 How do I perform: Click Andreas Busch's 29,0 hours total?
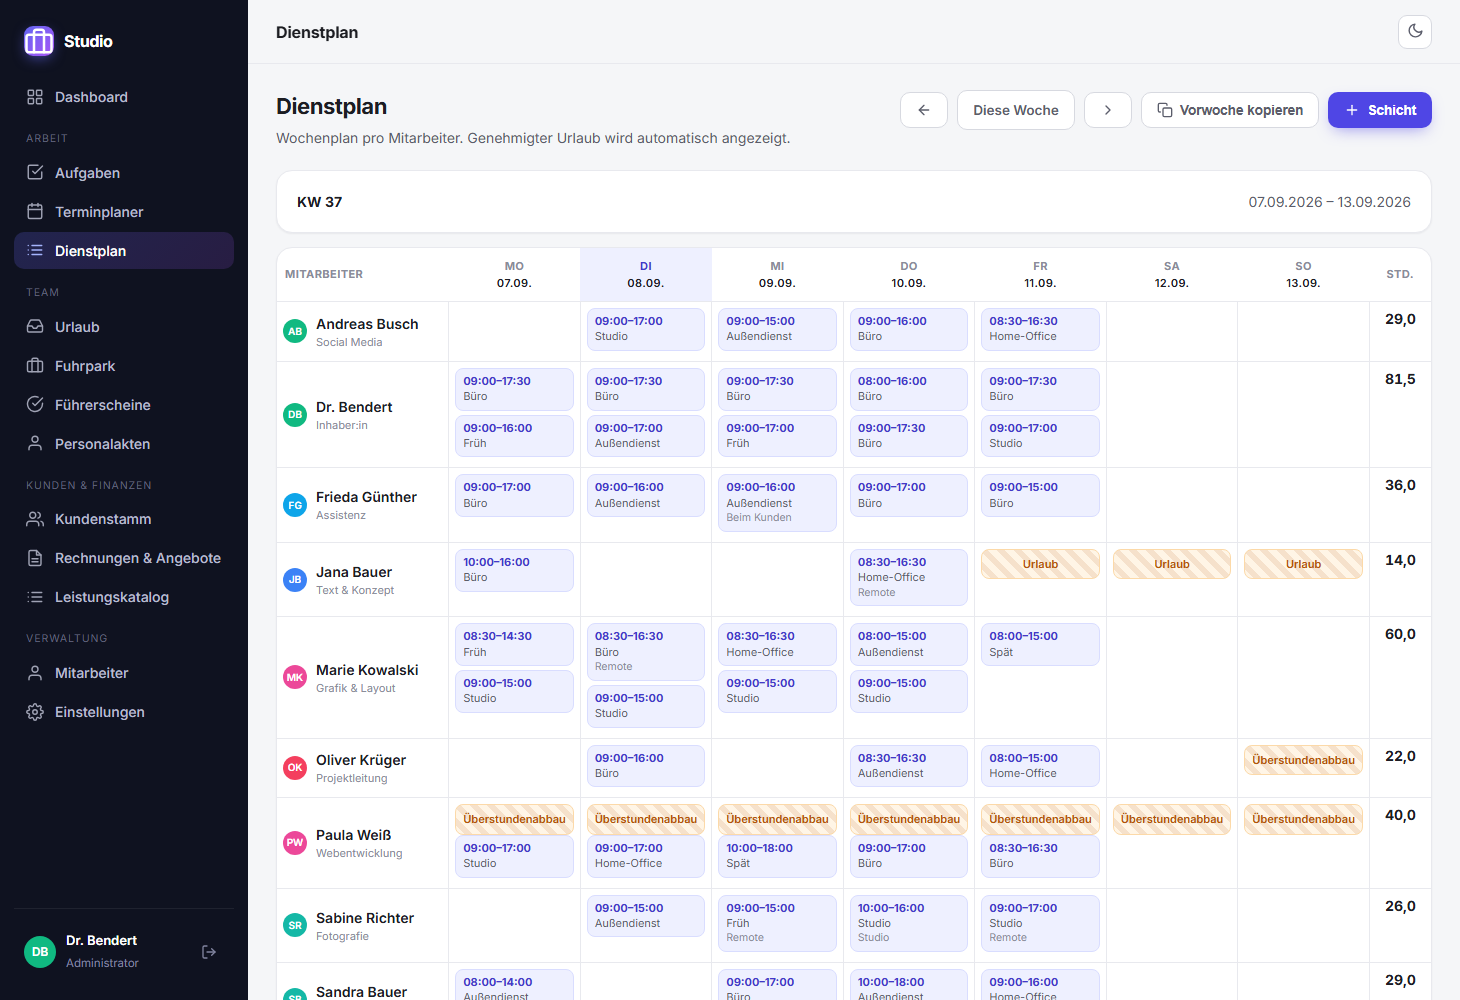click(x=1400, y=320)
